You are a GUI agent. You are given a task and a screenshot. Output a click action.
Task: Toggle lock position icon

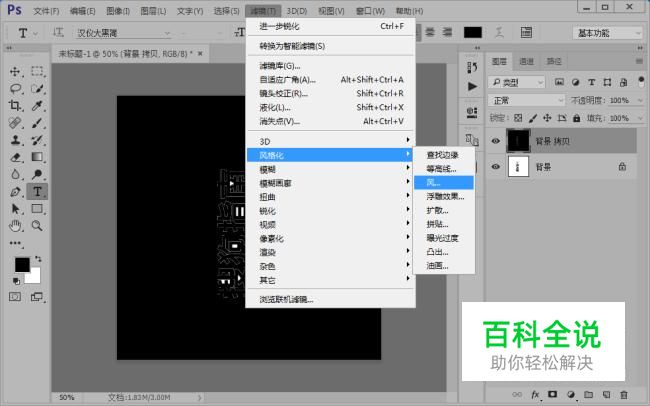click(x=547, y=118)
